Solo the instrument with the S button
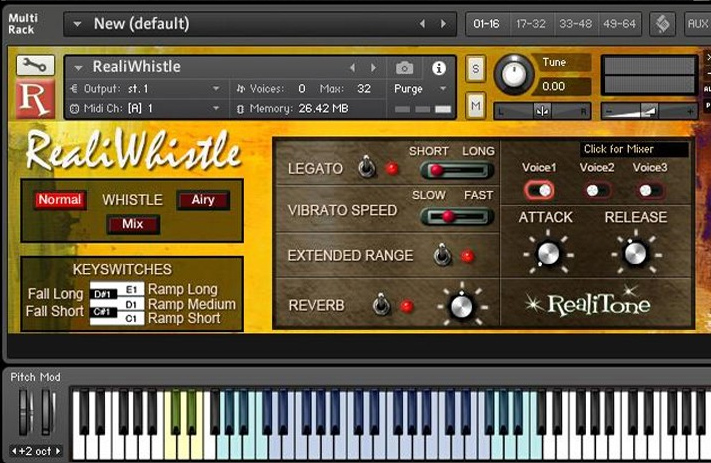Screen dimensions: 711x463 [x=475, y=69]
